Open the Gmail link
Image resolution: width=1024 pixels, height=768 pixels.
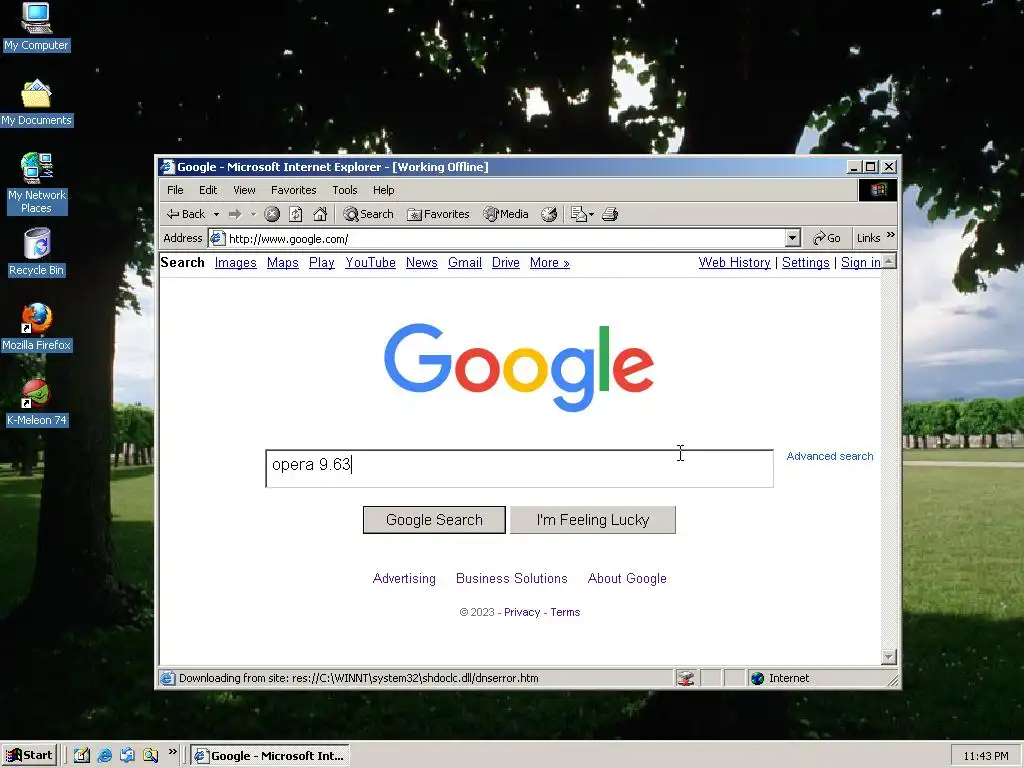coord(465,263)
